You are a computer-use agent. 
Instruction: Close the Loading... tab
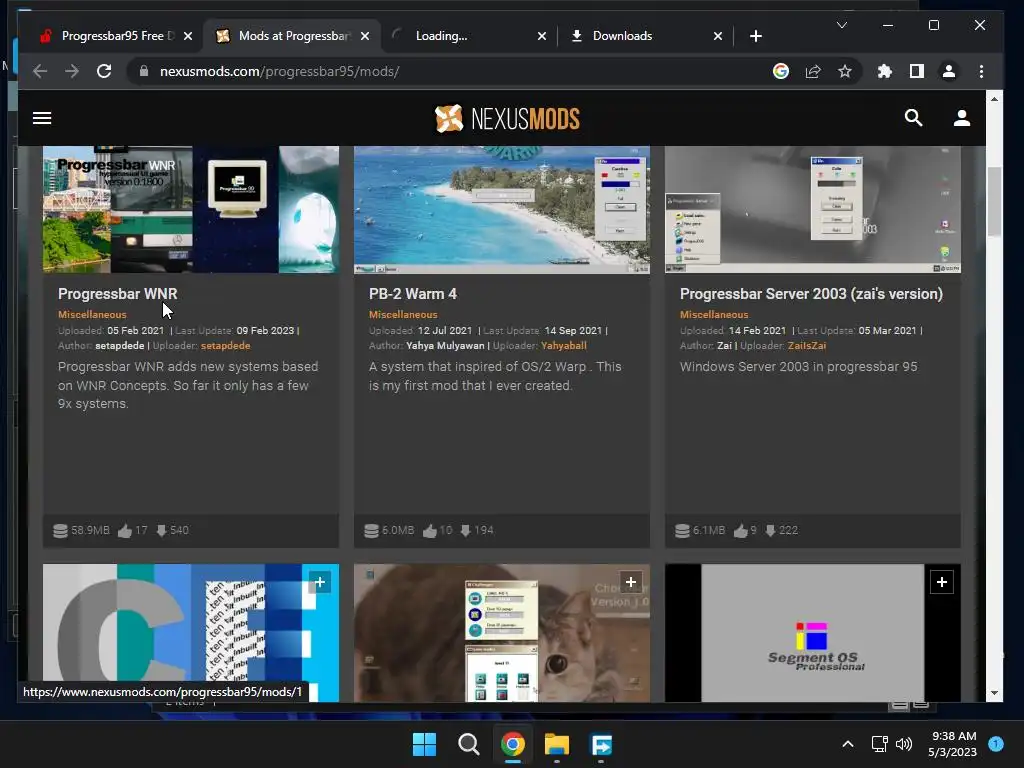point(541,36)
